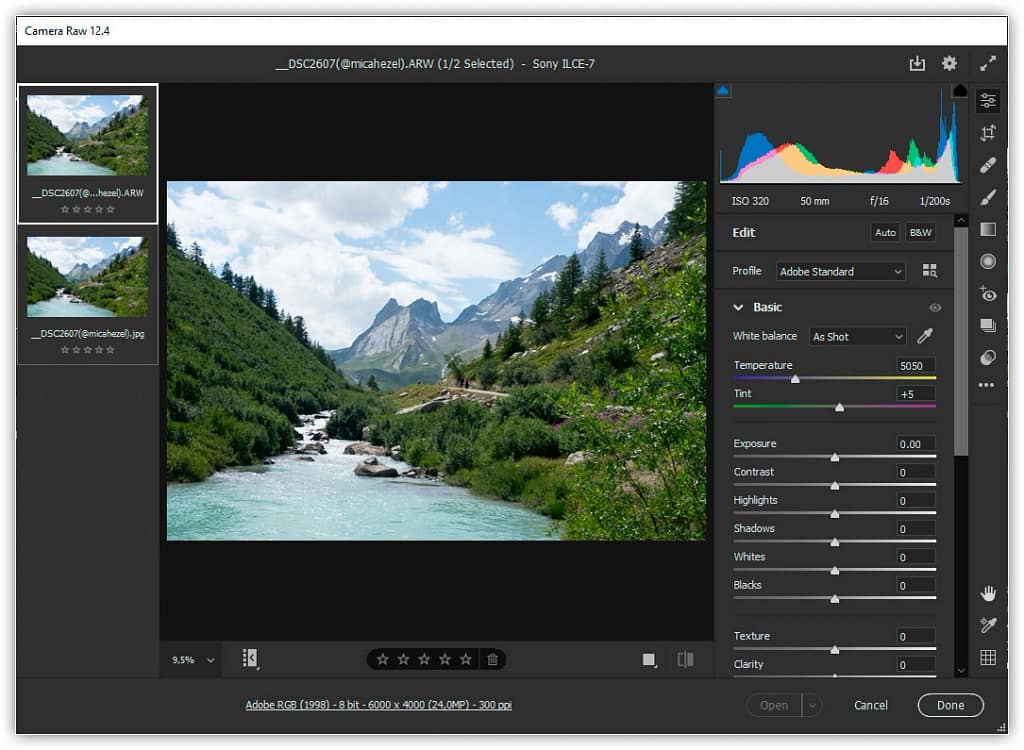The width and height of the screenshot is (1024, 750).
Task: Select the Red Eye removal tool
Action: pos(987,293)
